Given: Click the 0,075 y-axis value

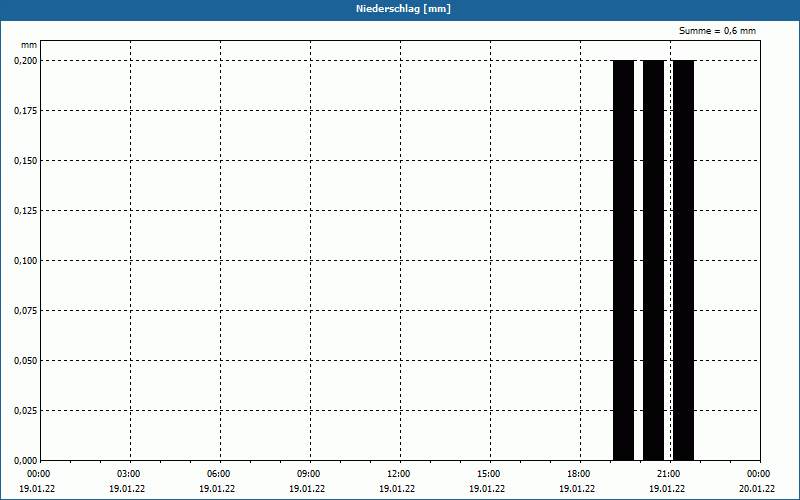Looking at the screenshot, I should coord(26,310).
